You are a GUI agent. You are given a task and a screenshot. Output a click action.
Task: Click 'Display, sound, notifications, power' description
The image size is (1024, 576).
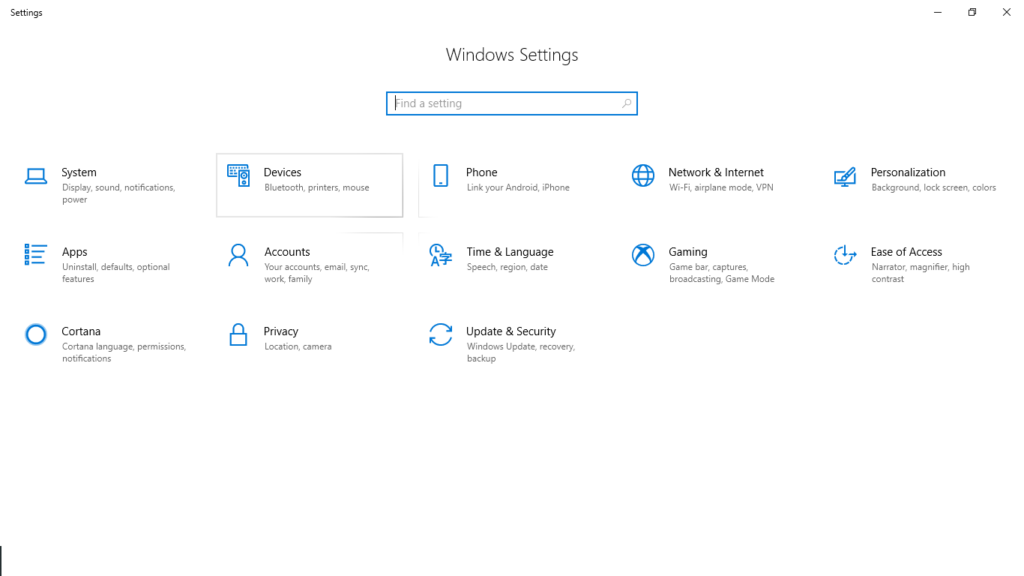118,193
